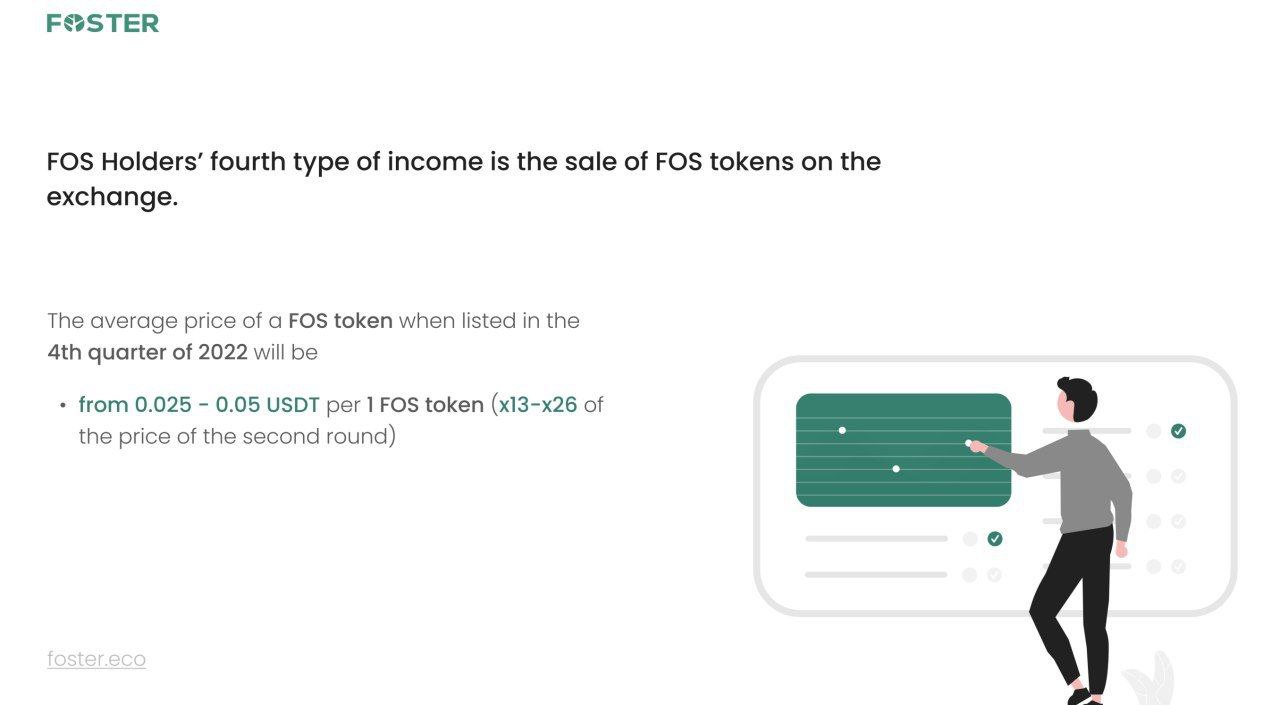Click the FOSTER logo in the header
This screenshot has width=1280, height=705.
point(103,23)
